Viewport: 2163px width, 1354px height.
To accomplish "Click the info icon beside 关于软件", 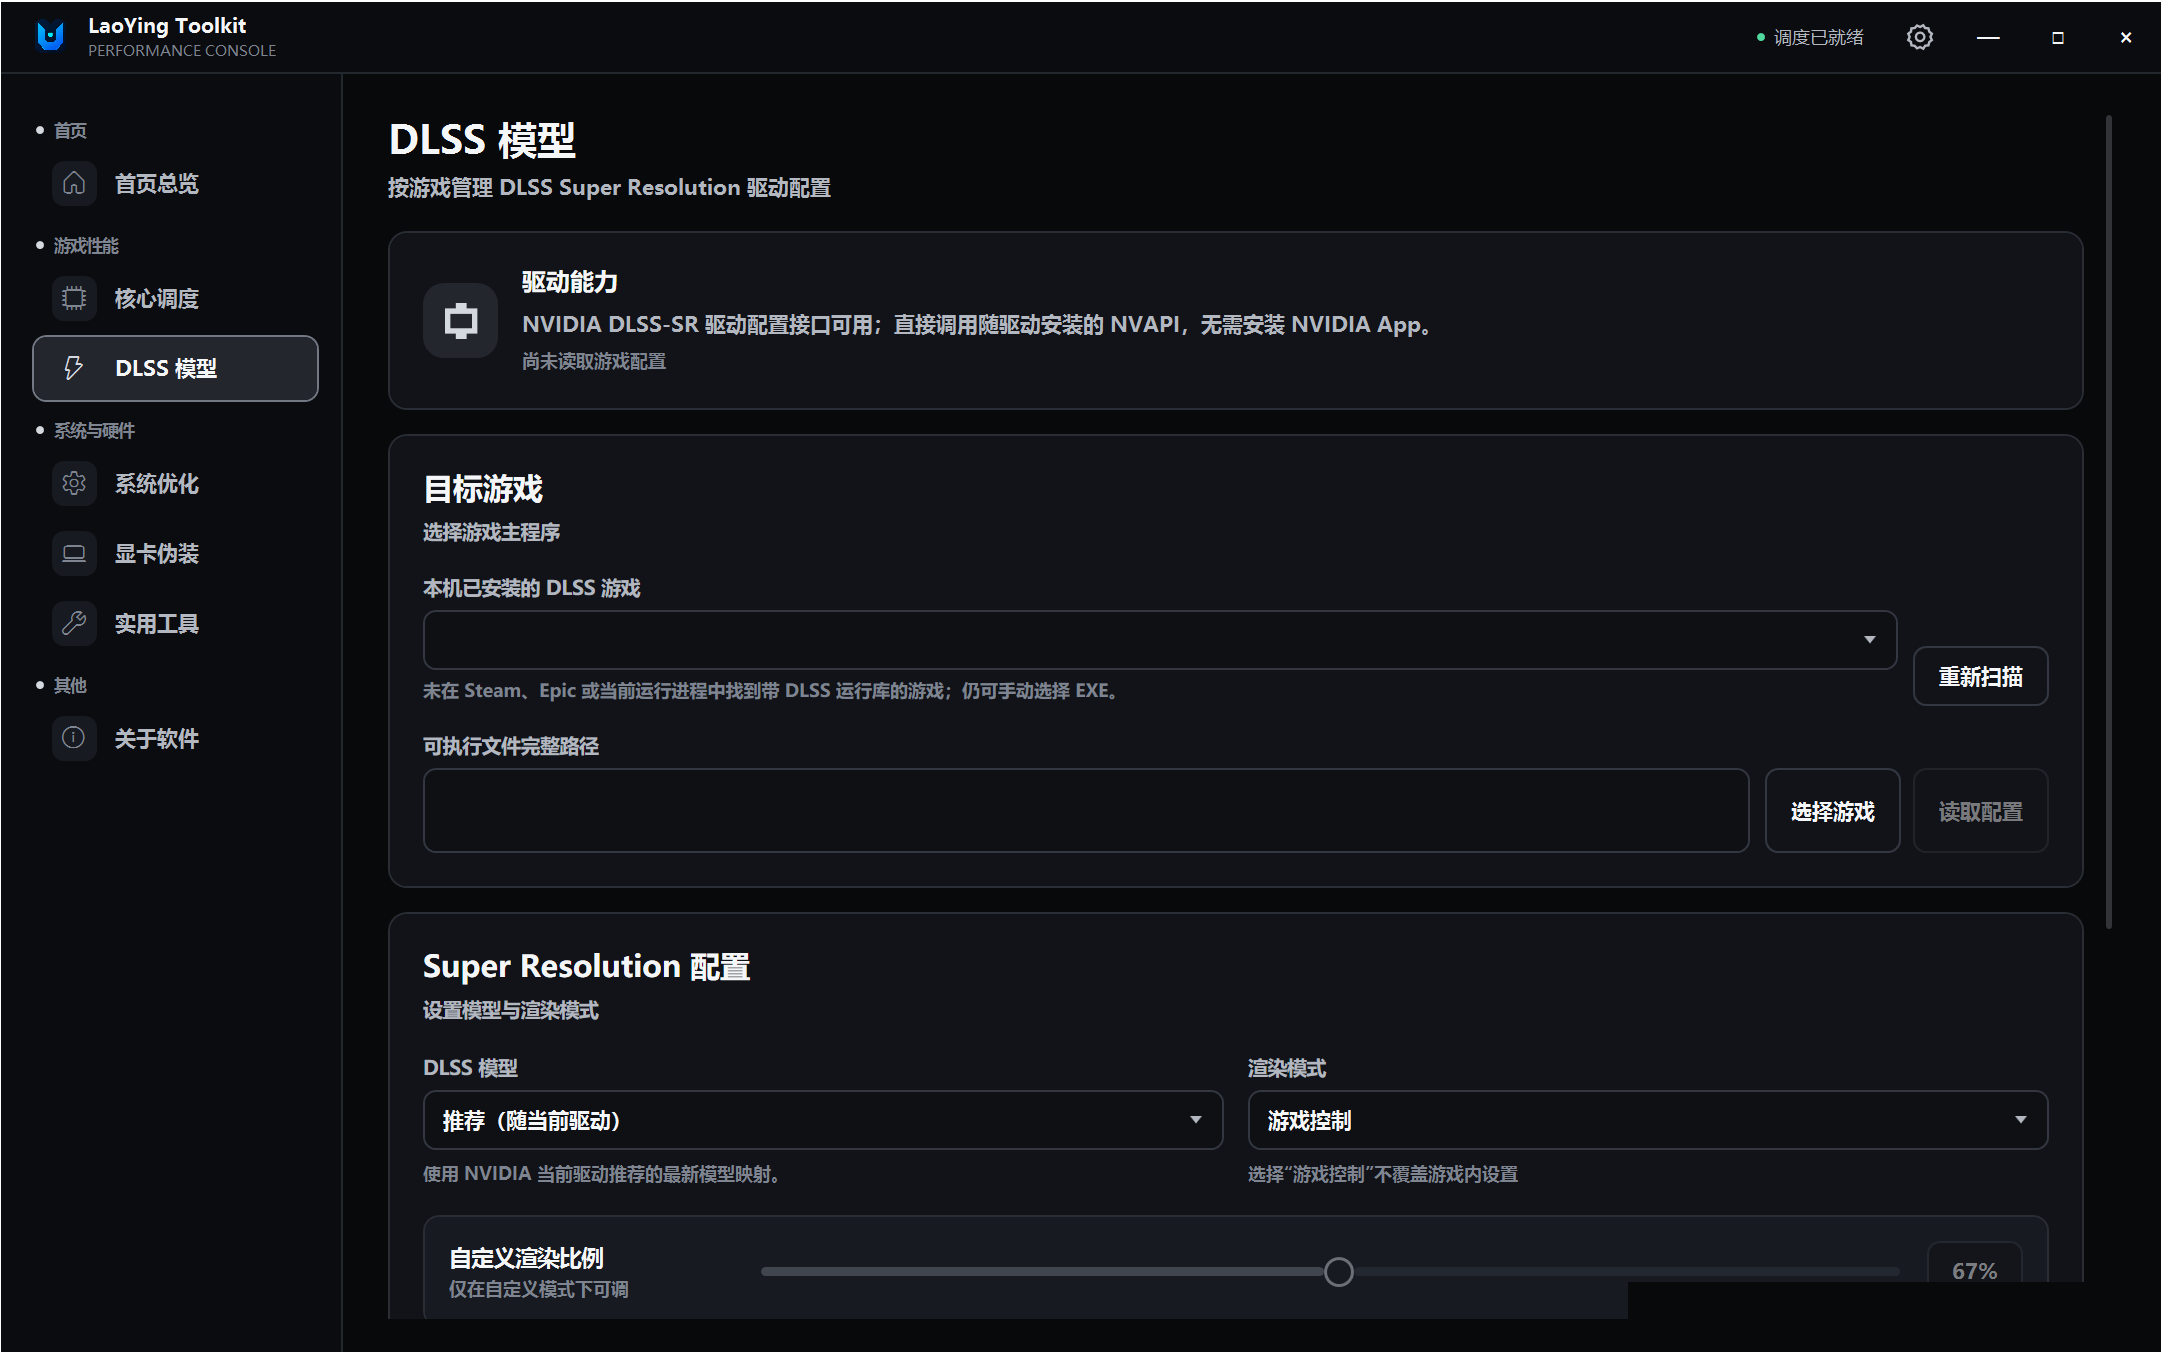I will click(74, 738).
